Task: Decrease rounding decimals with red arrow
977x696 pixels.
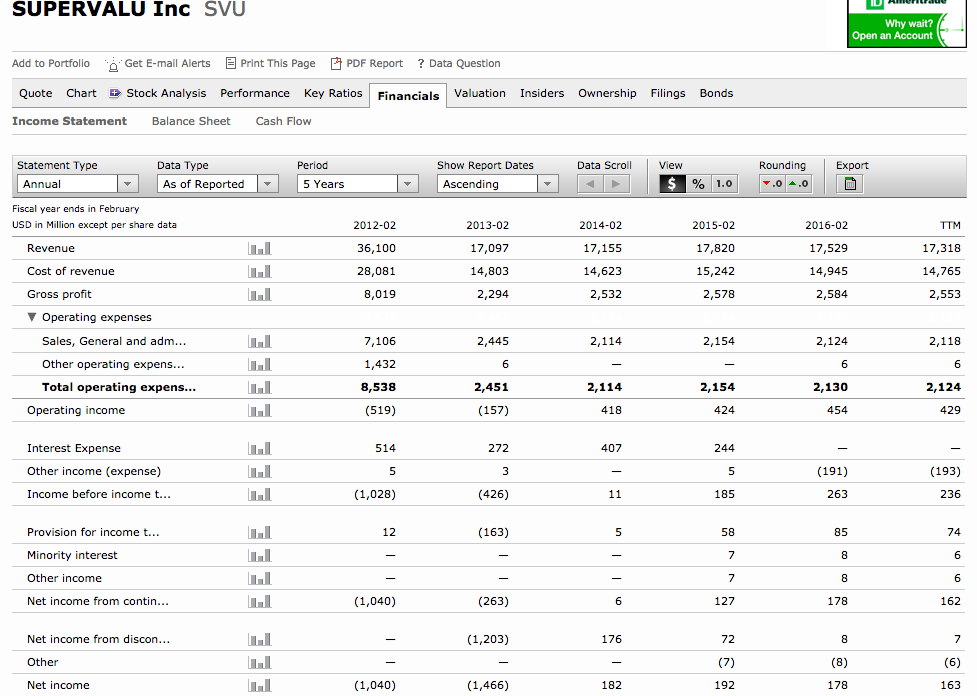Action: [773, 184]
